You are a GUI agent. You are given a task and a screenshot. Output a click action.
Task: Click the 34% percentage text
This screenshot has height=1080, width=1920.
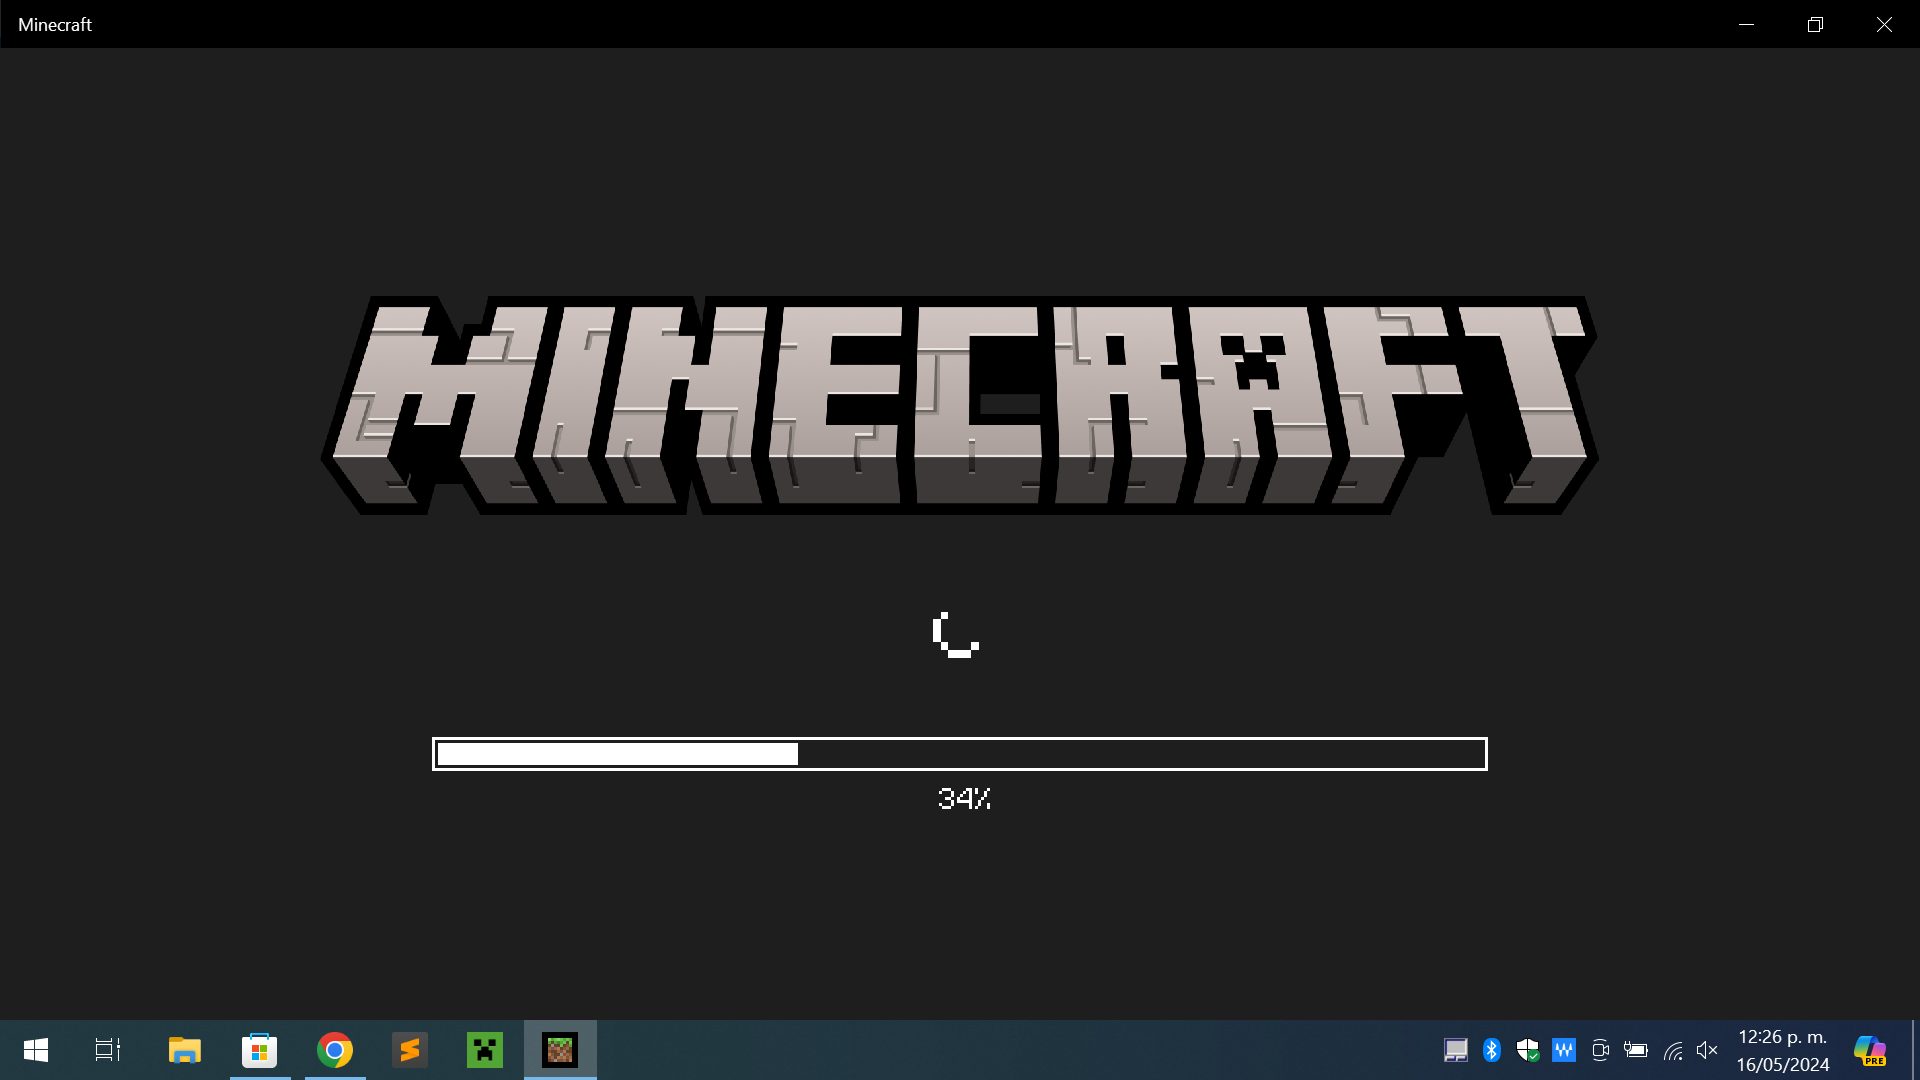(x=963, y=799)
